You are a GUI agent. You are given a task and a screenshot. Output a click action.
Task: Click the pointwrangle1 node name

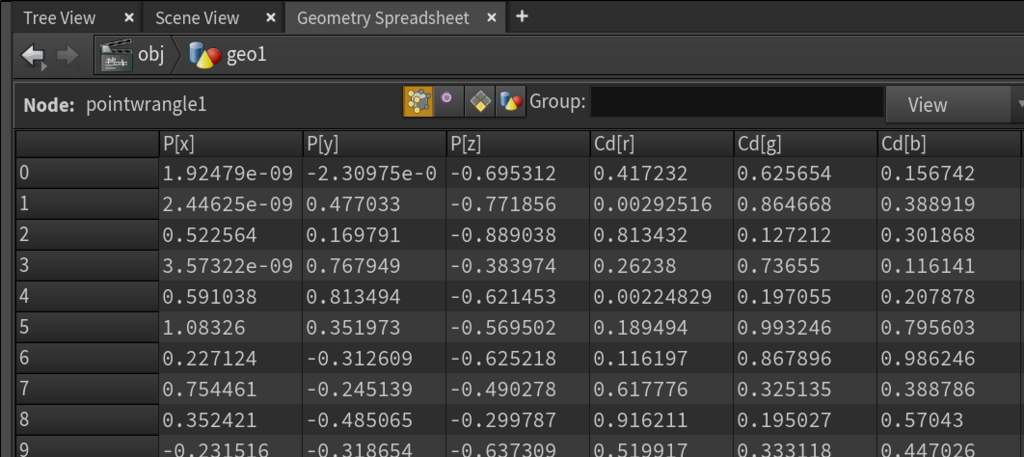pos(146,104)
